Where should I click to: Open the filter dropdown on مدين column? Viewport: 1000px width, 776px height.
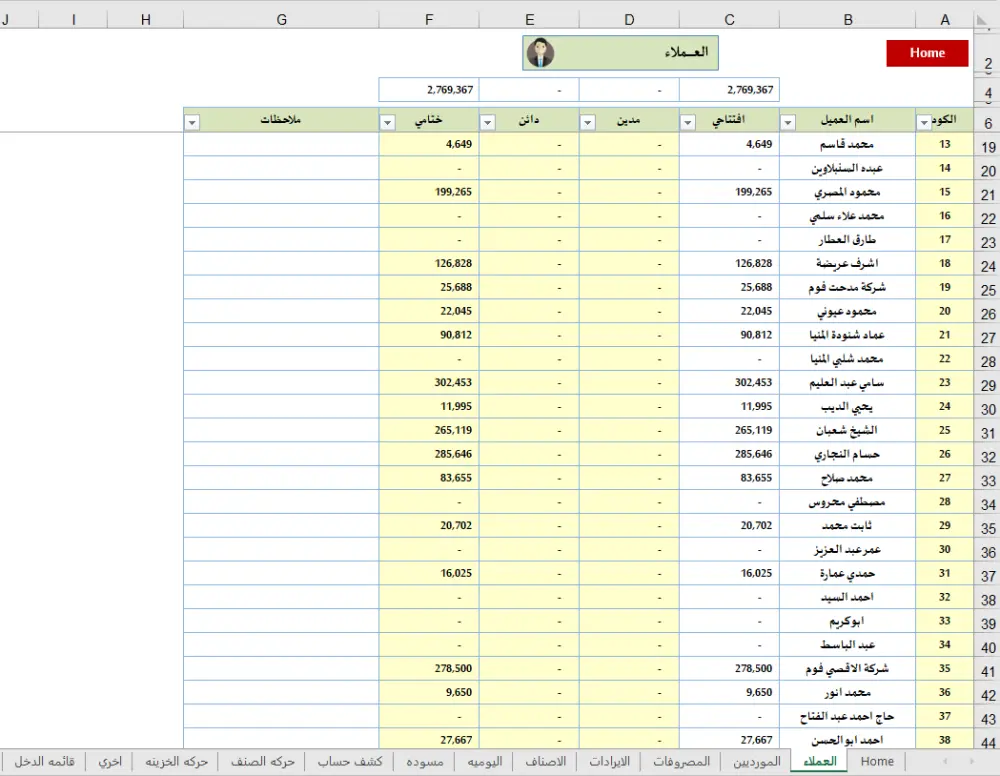pyautogui.click(x=587, y=122)
